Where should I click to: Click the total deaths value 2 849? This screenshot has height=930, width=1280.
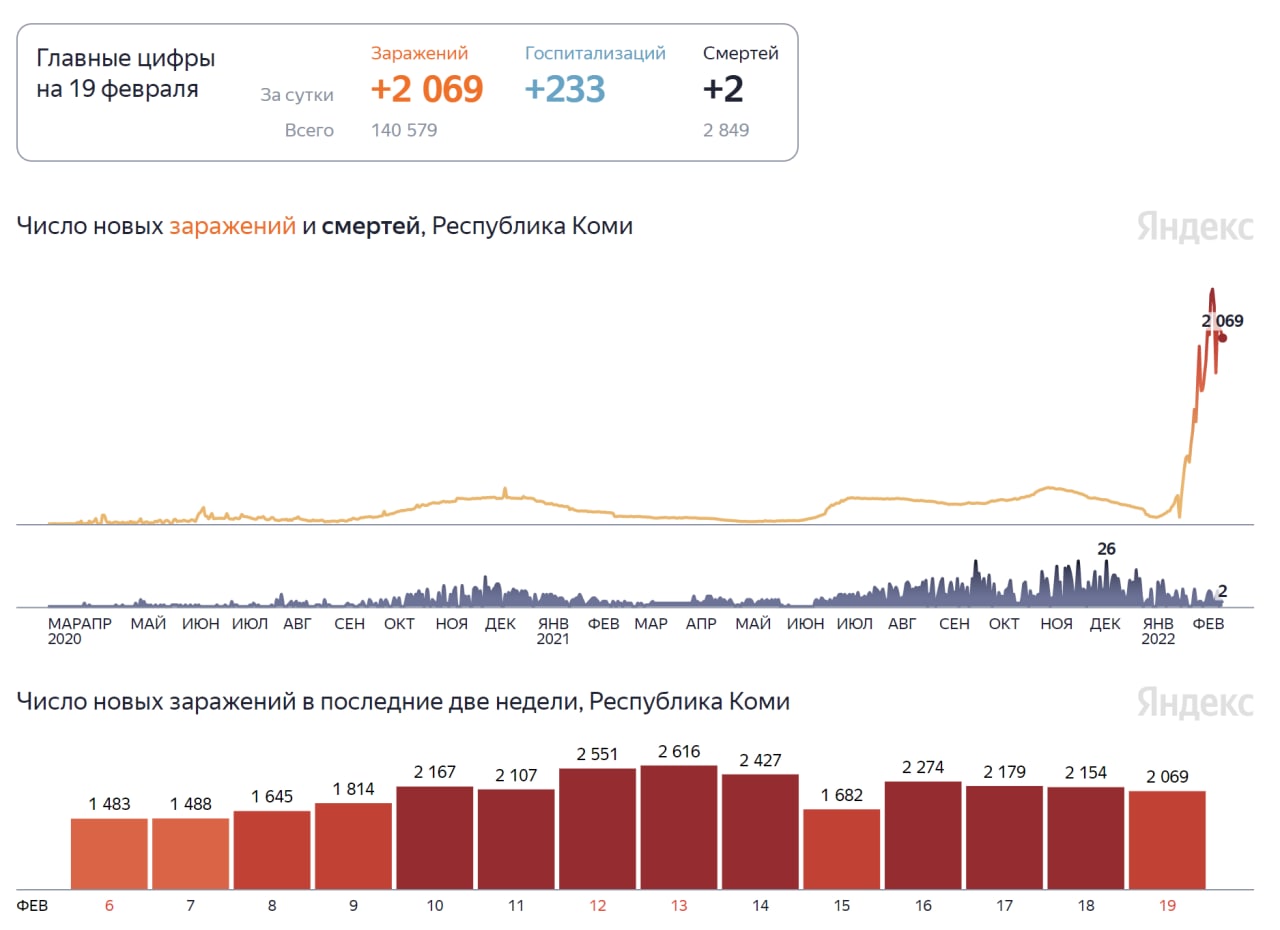[726, 130]
